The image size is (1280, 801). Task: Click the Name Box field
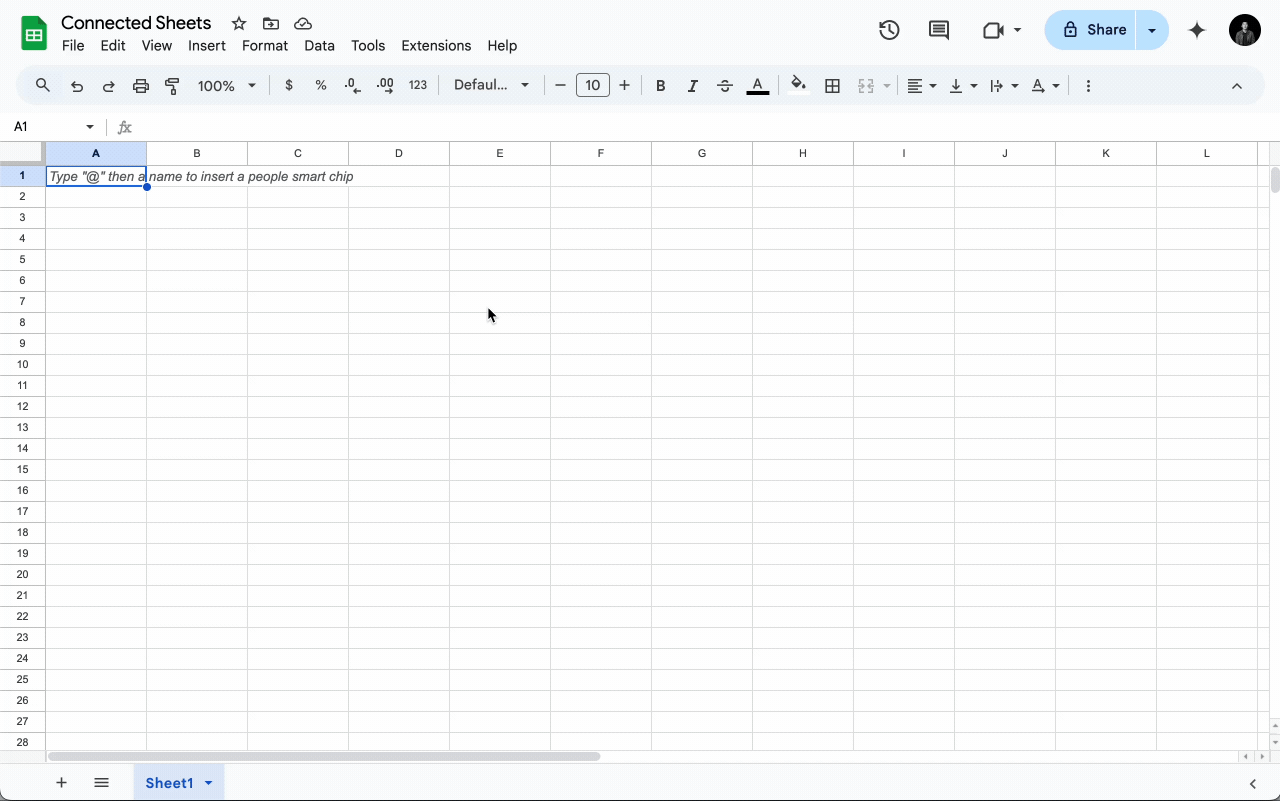pyautogui.click(x=48, y=127)
